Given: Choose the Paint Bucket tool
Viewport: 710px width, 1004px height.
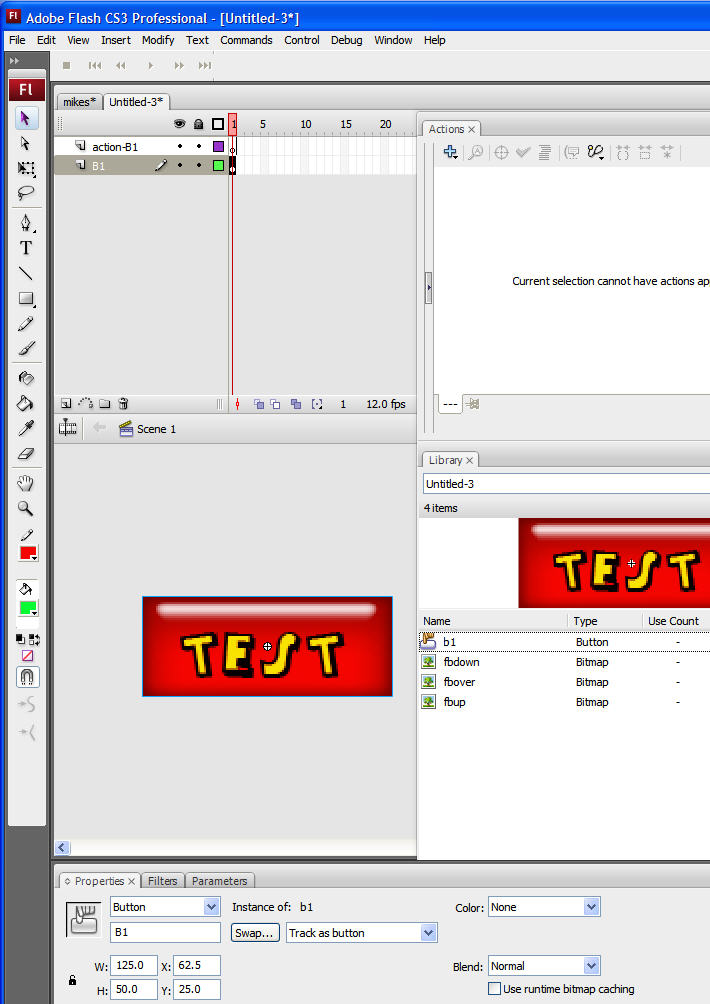Looking at the screenshot, I should coord(26,404).
